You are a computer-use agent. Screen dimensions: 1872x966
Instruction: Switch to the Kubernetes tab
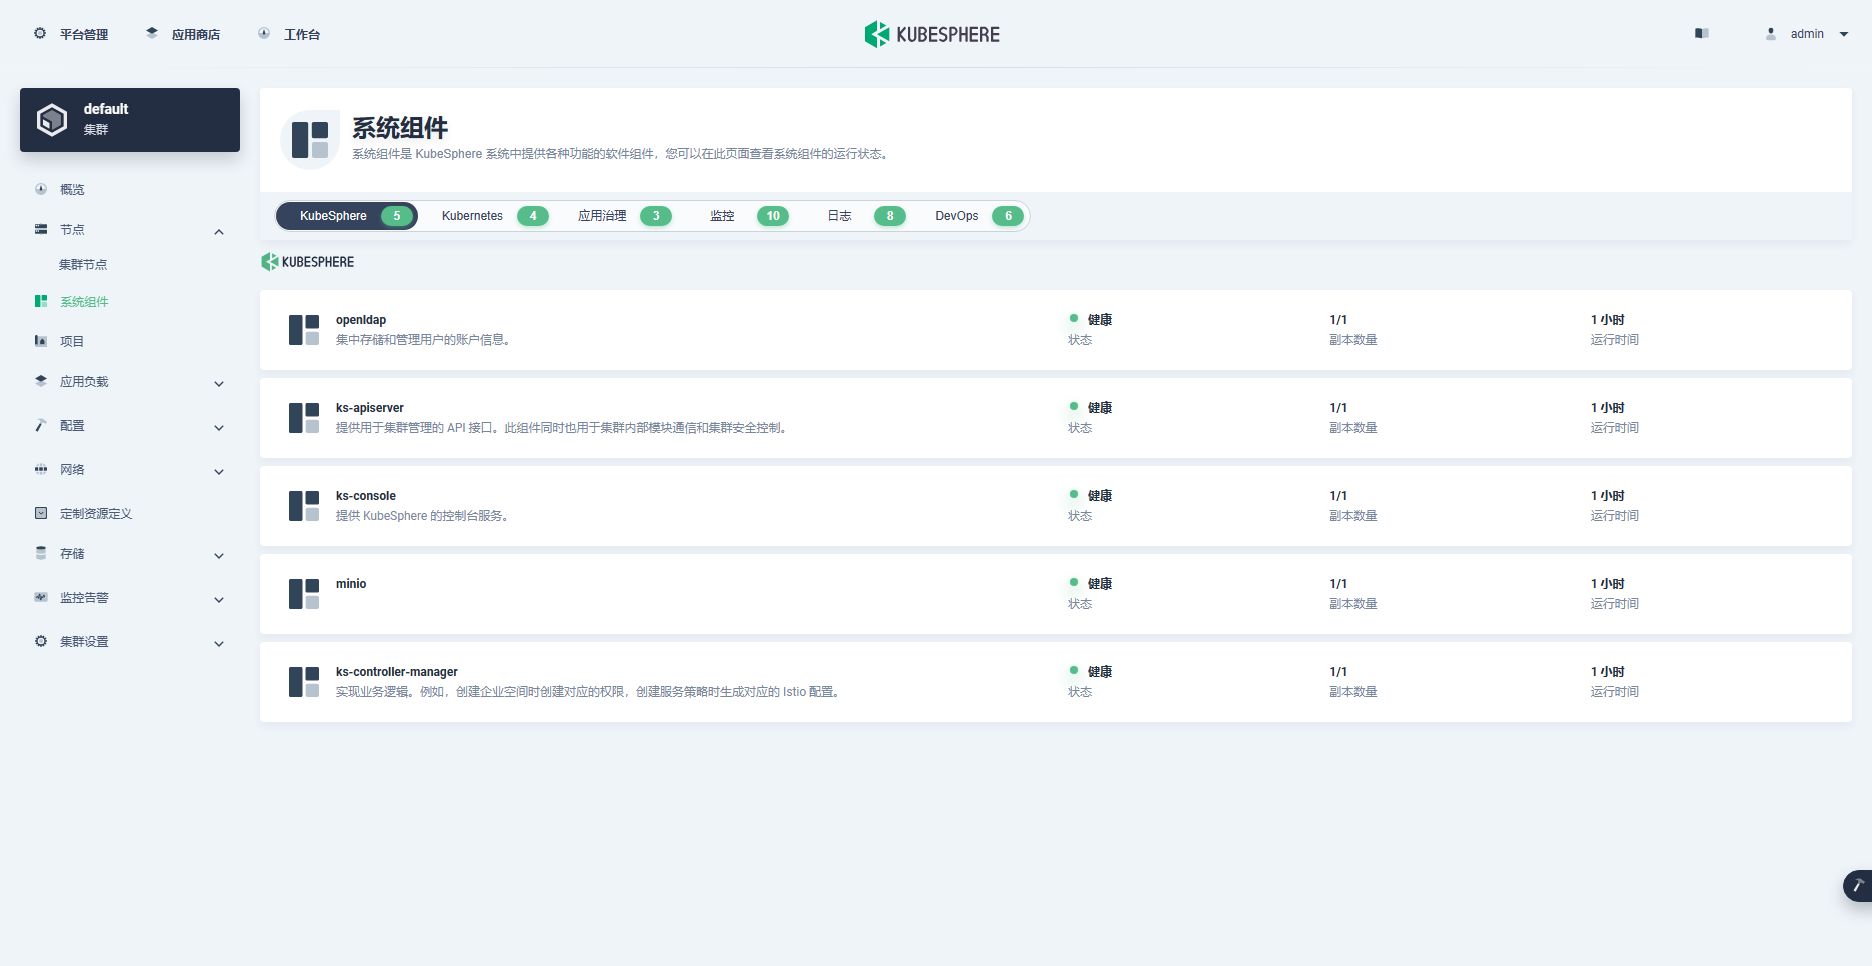pos(471,215)
